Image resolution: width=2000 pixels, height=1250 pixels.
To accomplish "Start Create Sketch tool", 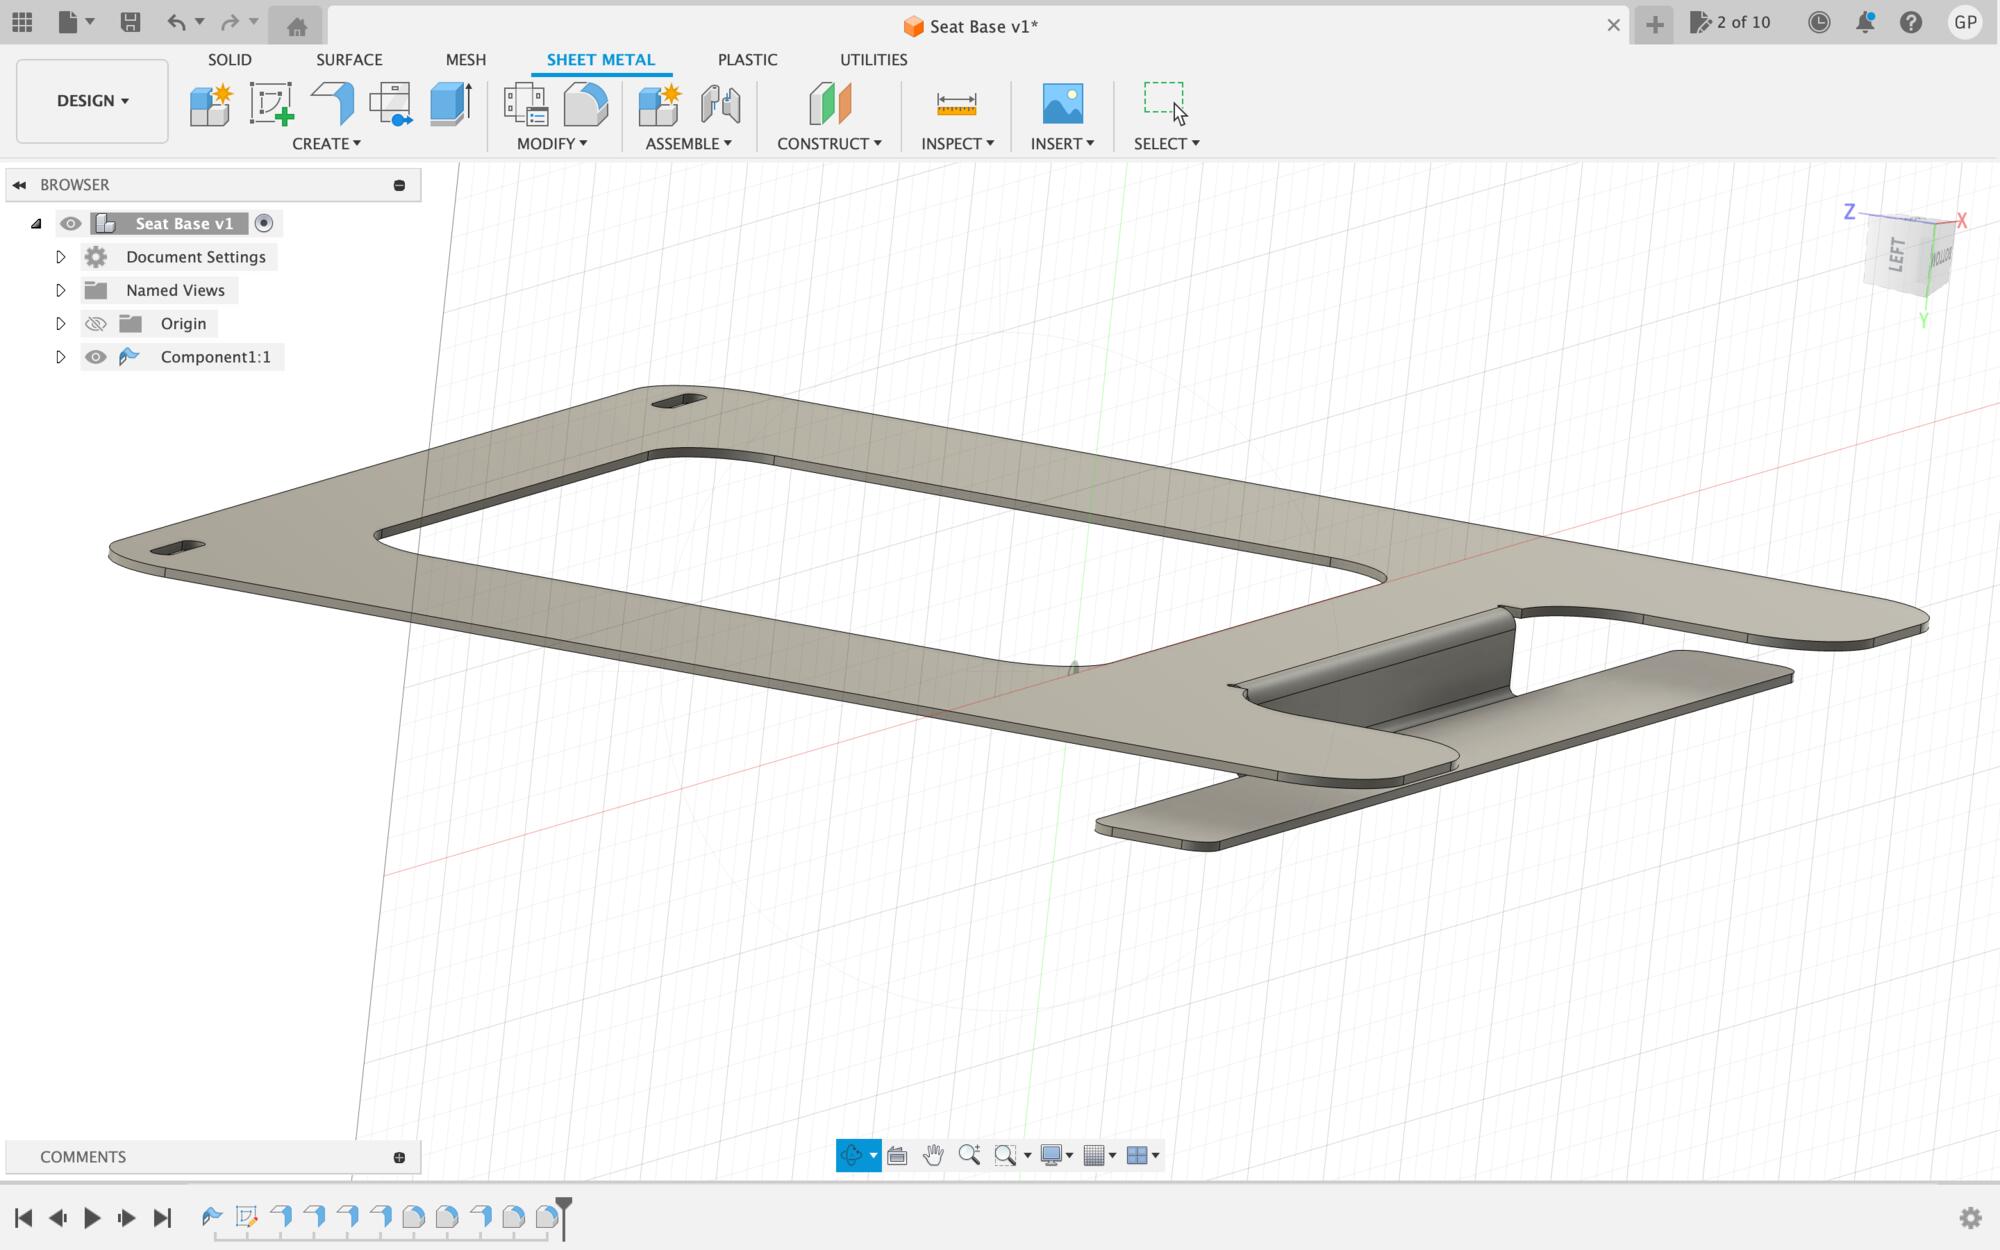I will point(271,104).
